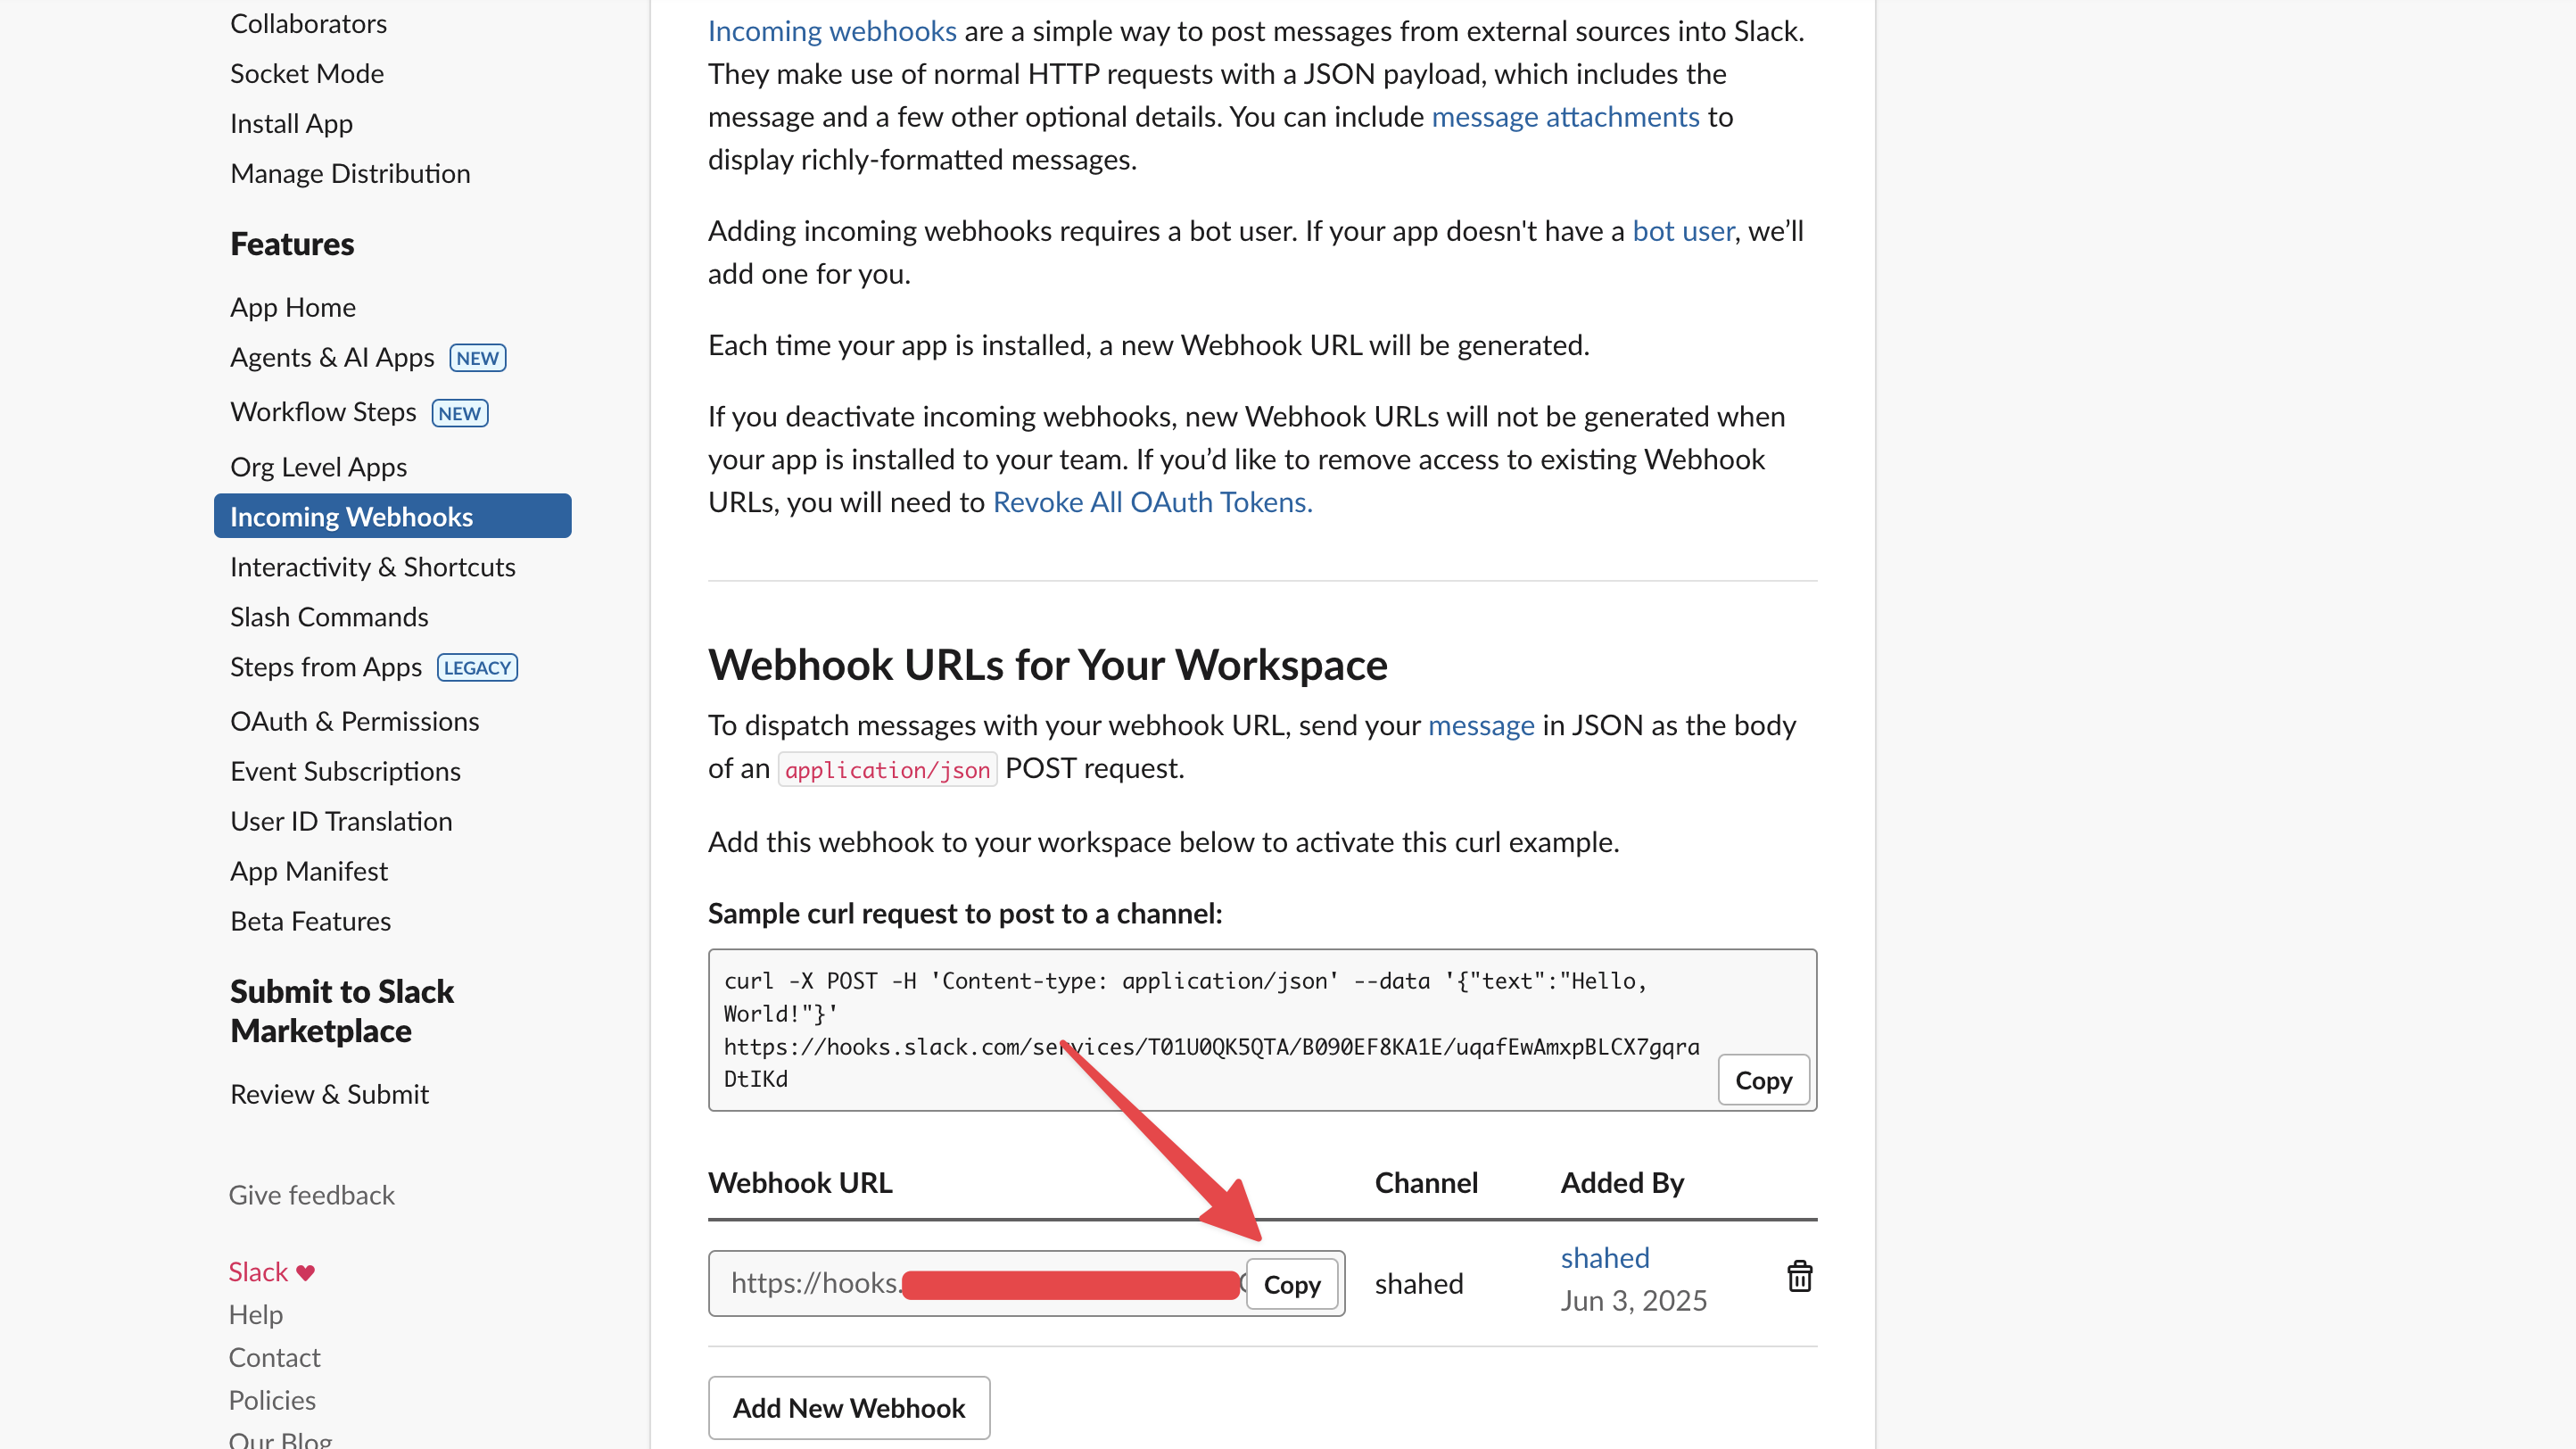Screen dimensions: 2576x1449
Task: Select OAuth & Permissions in sidebar
Action: [354, 720]
